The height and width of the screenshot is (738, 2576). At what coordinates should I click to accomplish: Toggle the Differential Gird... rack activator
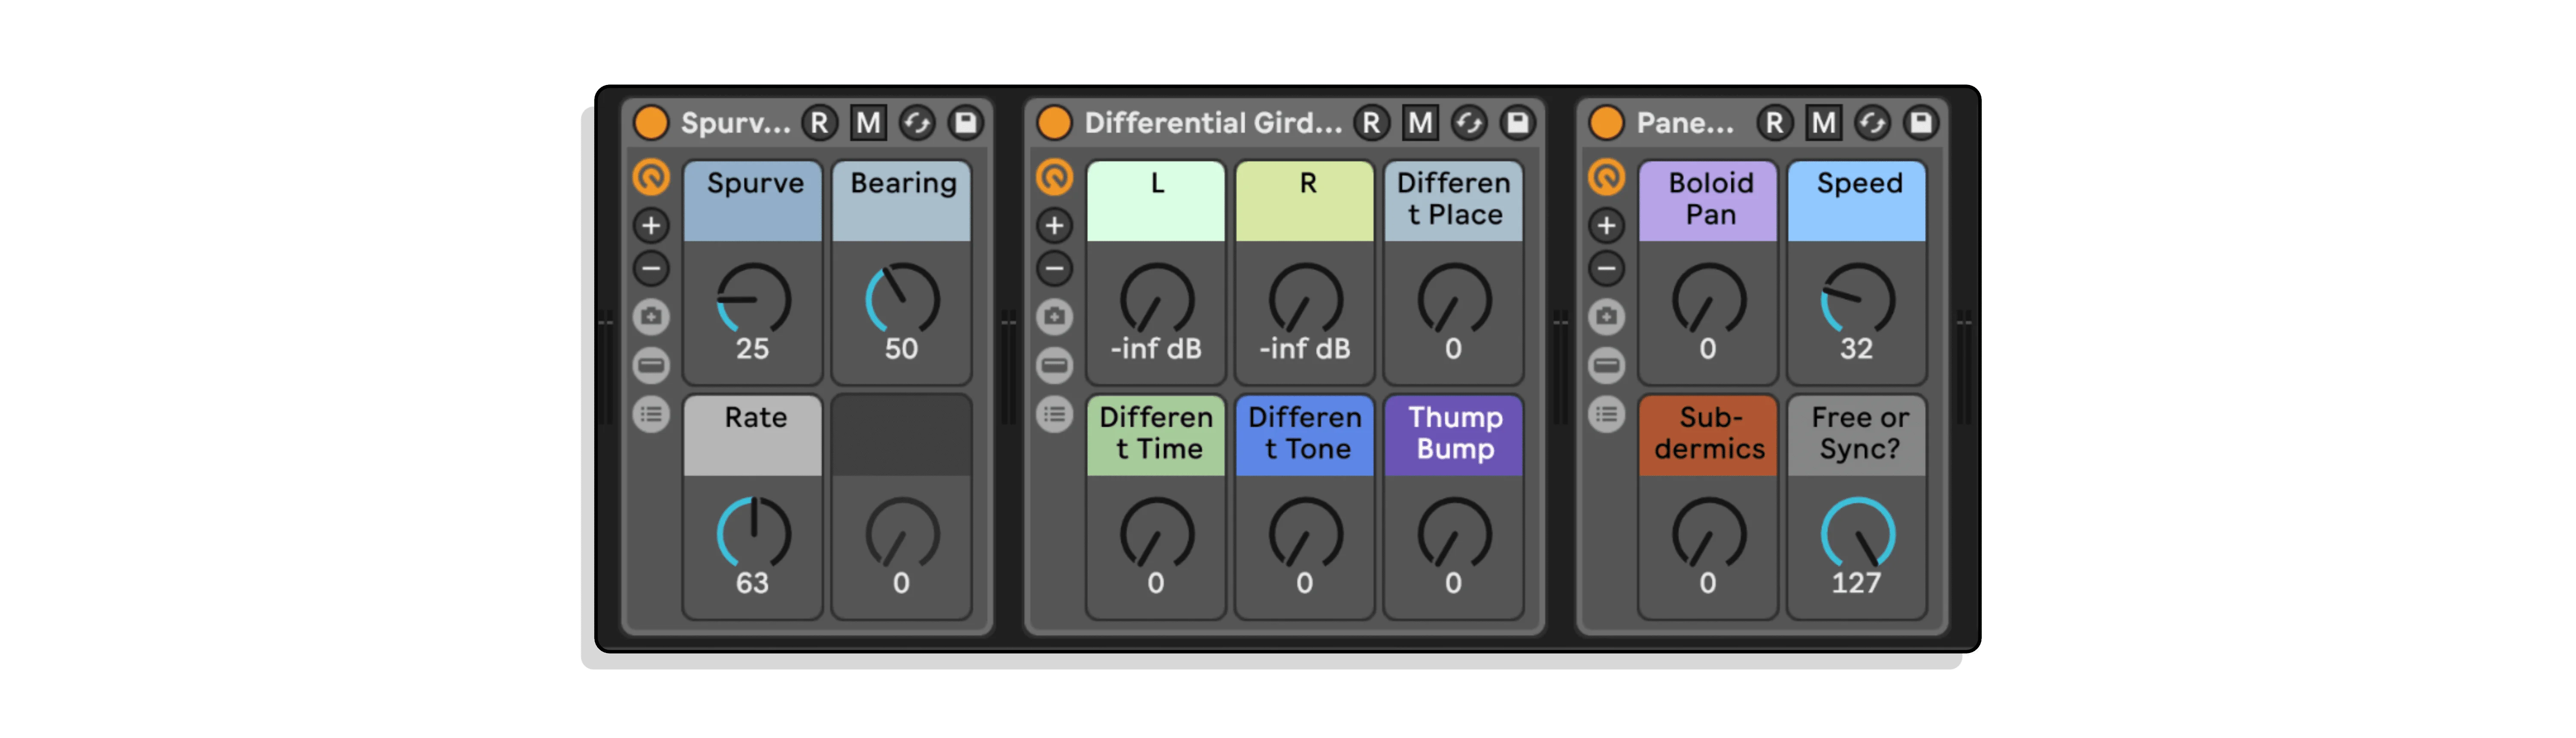coord(1054,123)
